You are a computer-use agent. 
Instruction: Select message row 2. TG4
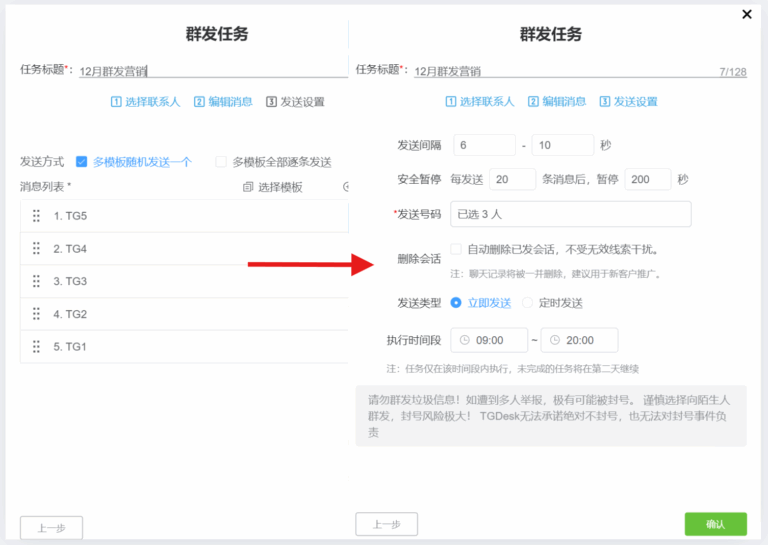(184, 249)
